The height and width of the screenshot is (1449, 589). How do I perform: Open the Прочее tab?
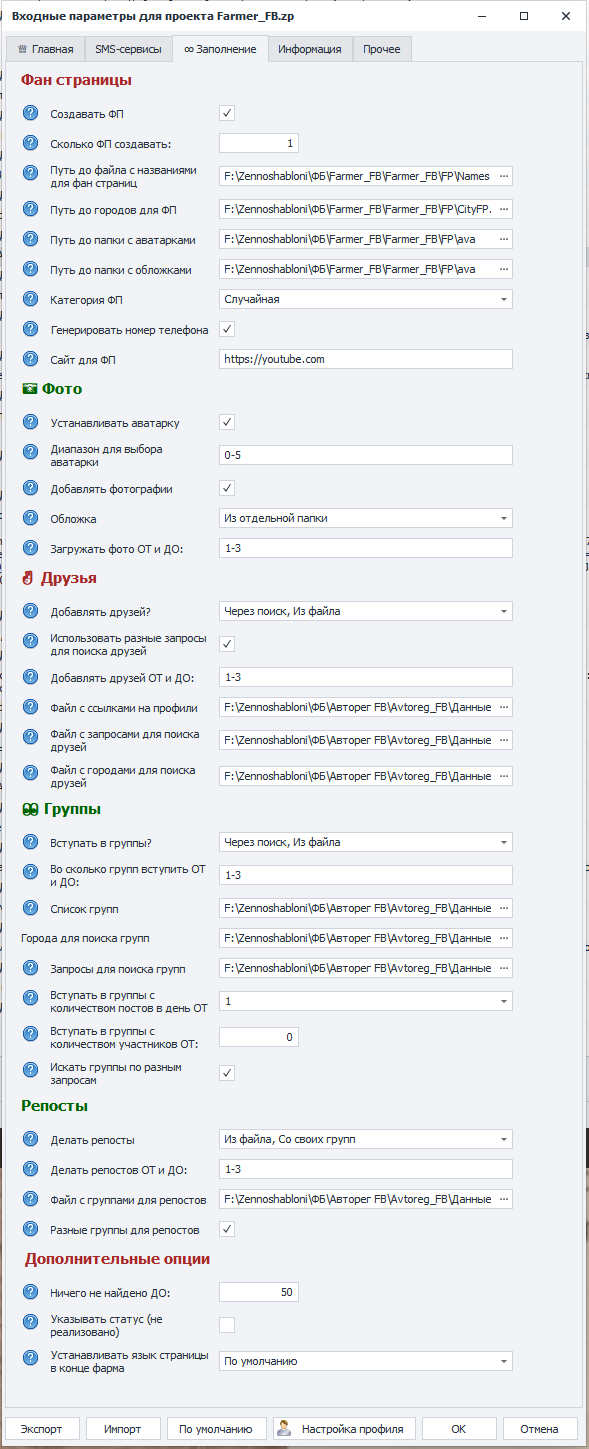[x=382, y=49]
